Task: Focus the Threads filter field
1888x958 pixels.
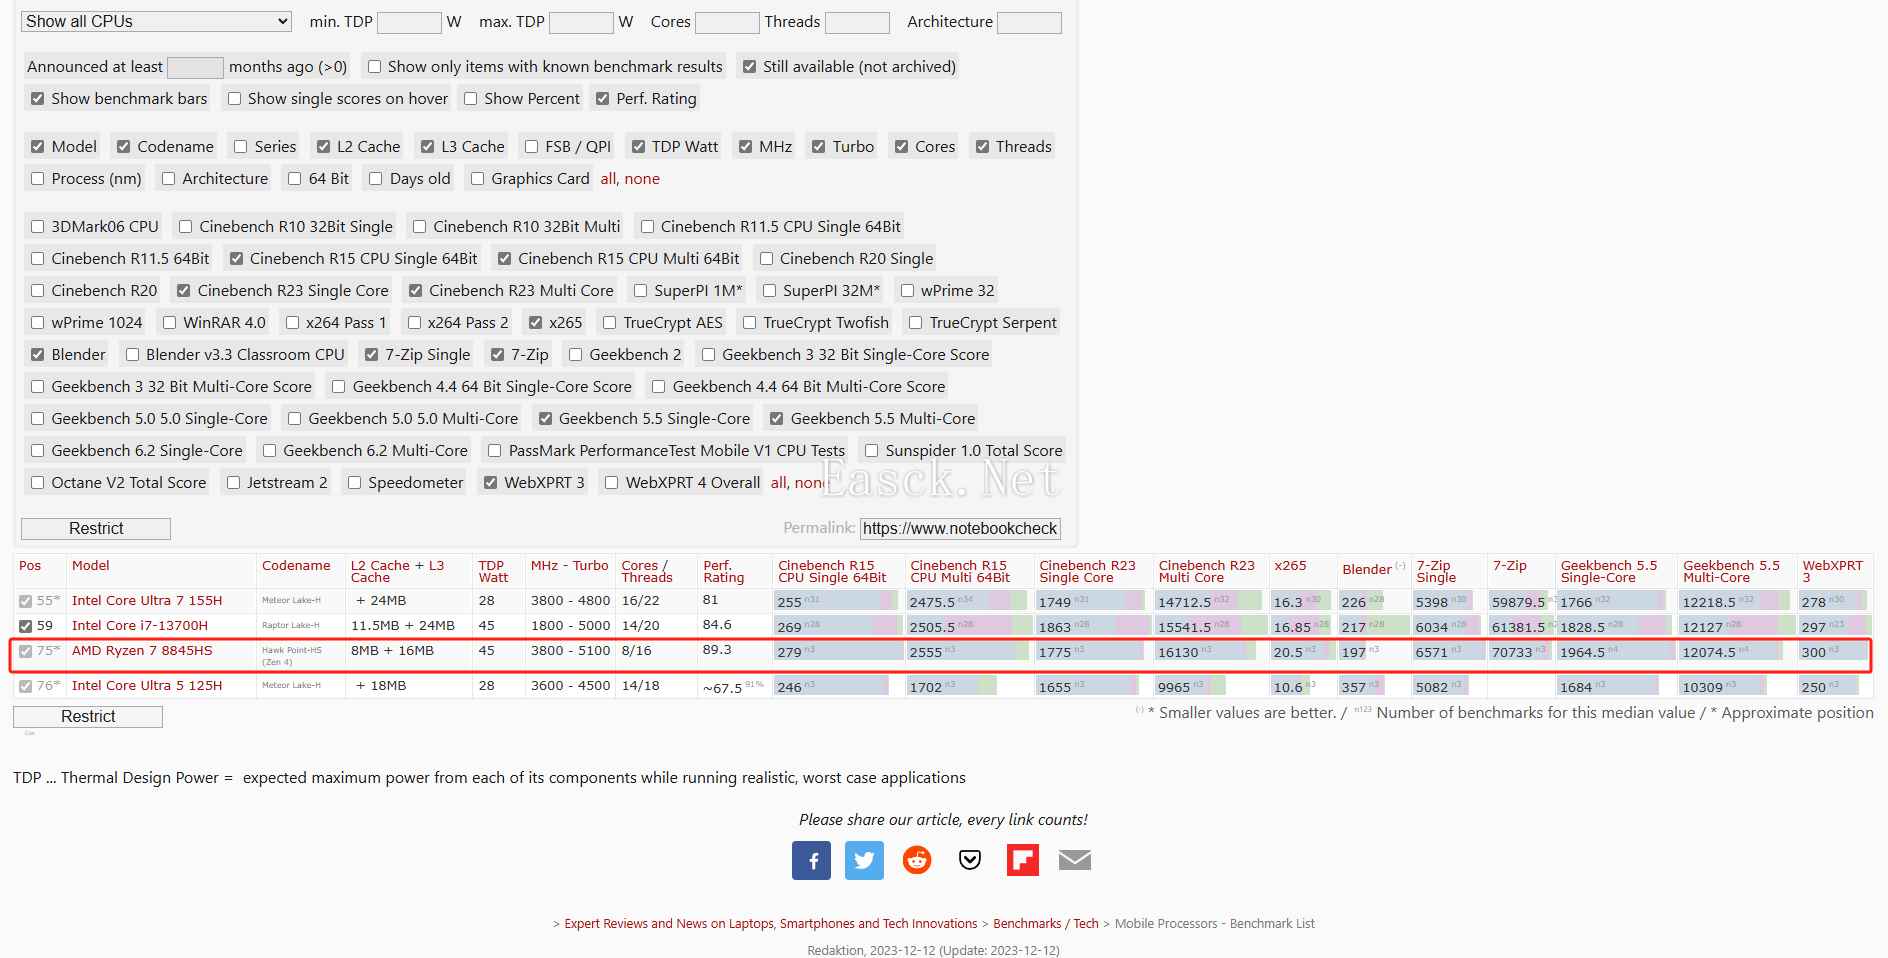Action: 857,22
